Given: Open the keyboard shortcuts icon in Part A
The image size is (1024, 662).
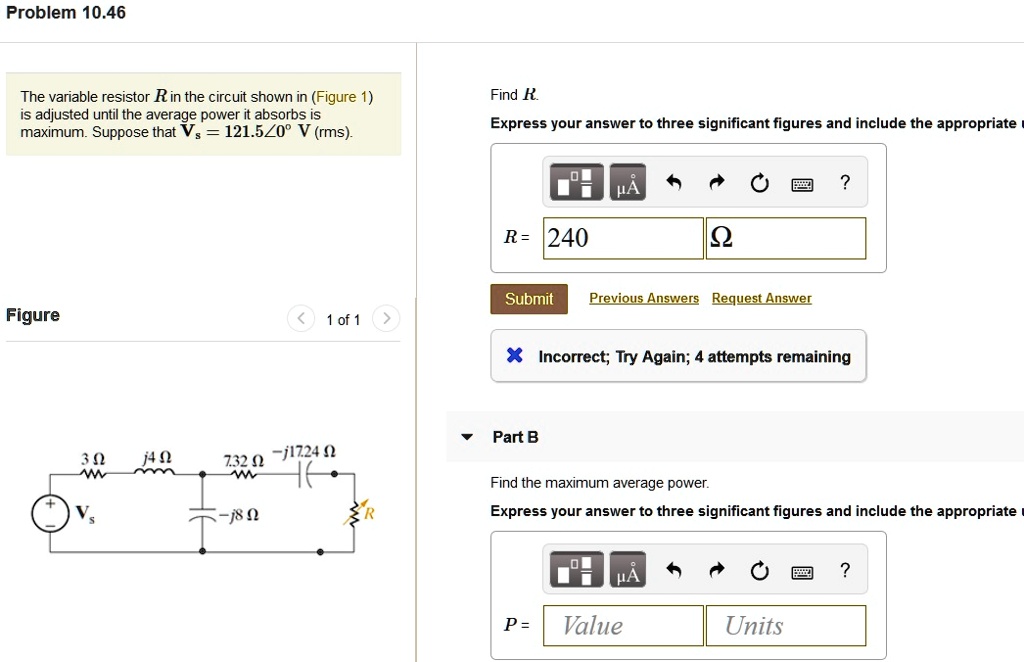Looking at the screenshot, I should (802, 182).
